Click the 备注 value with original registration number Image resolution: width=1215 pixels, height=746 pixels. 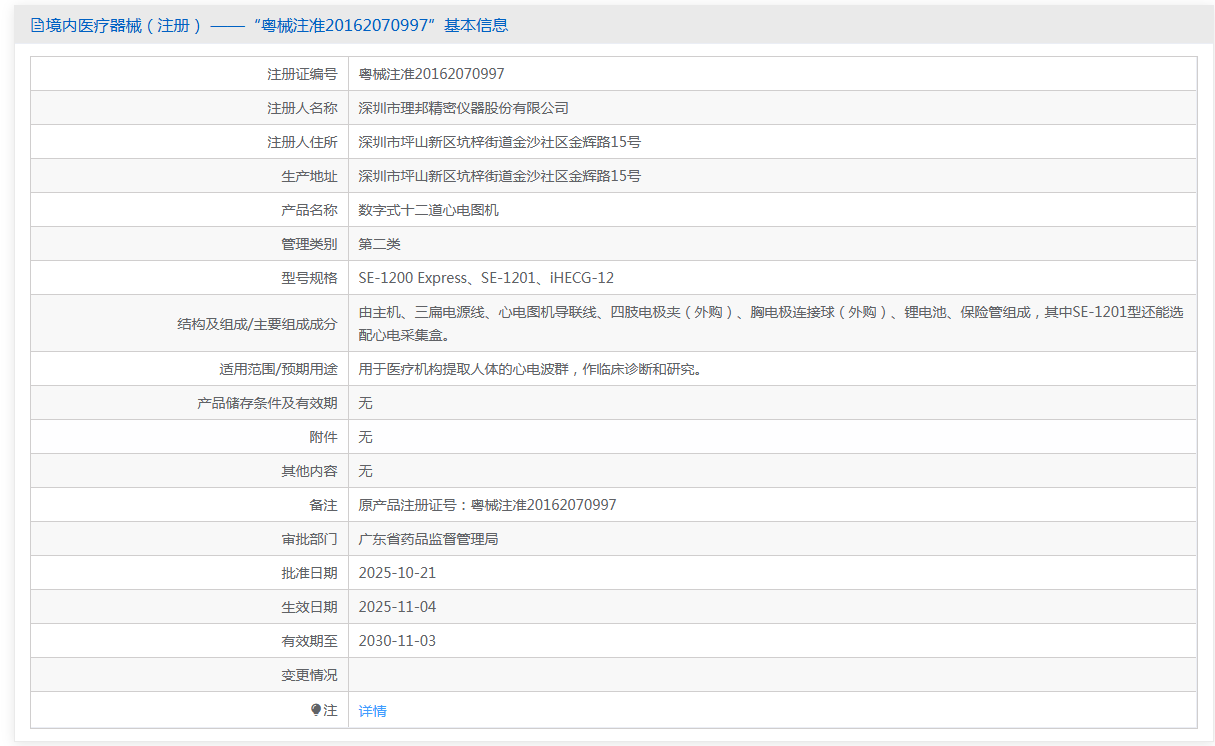click(487, 505)
